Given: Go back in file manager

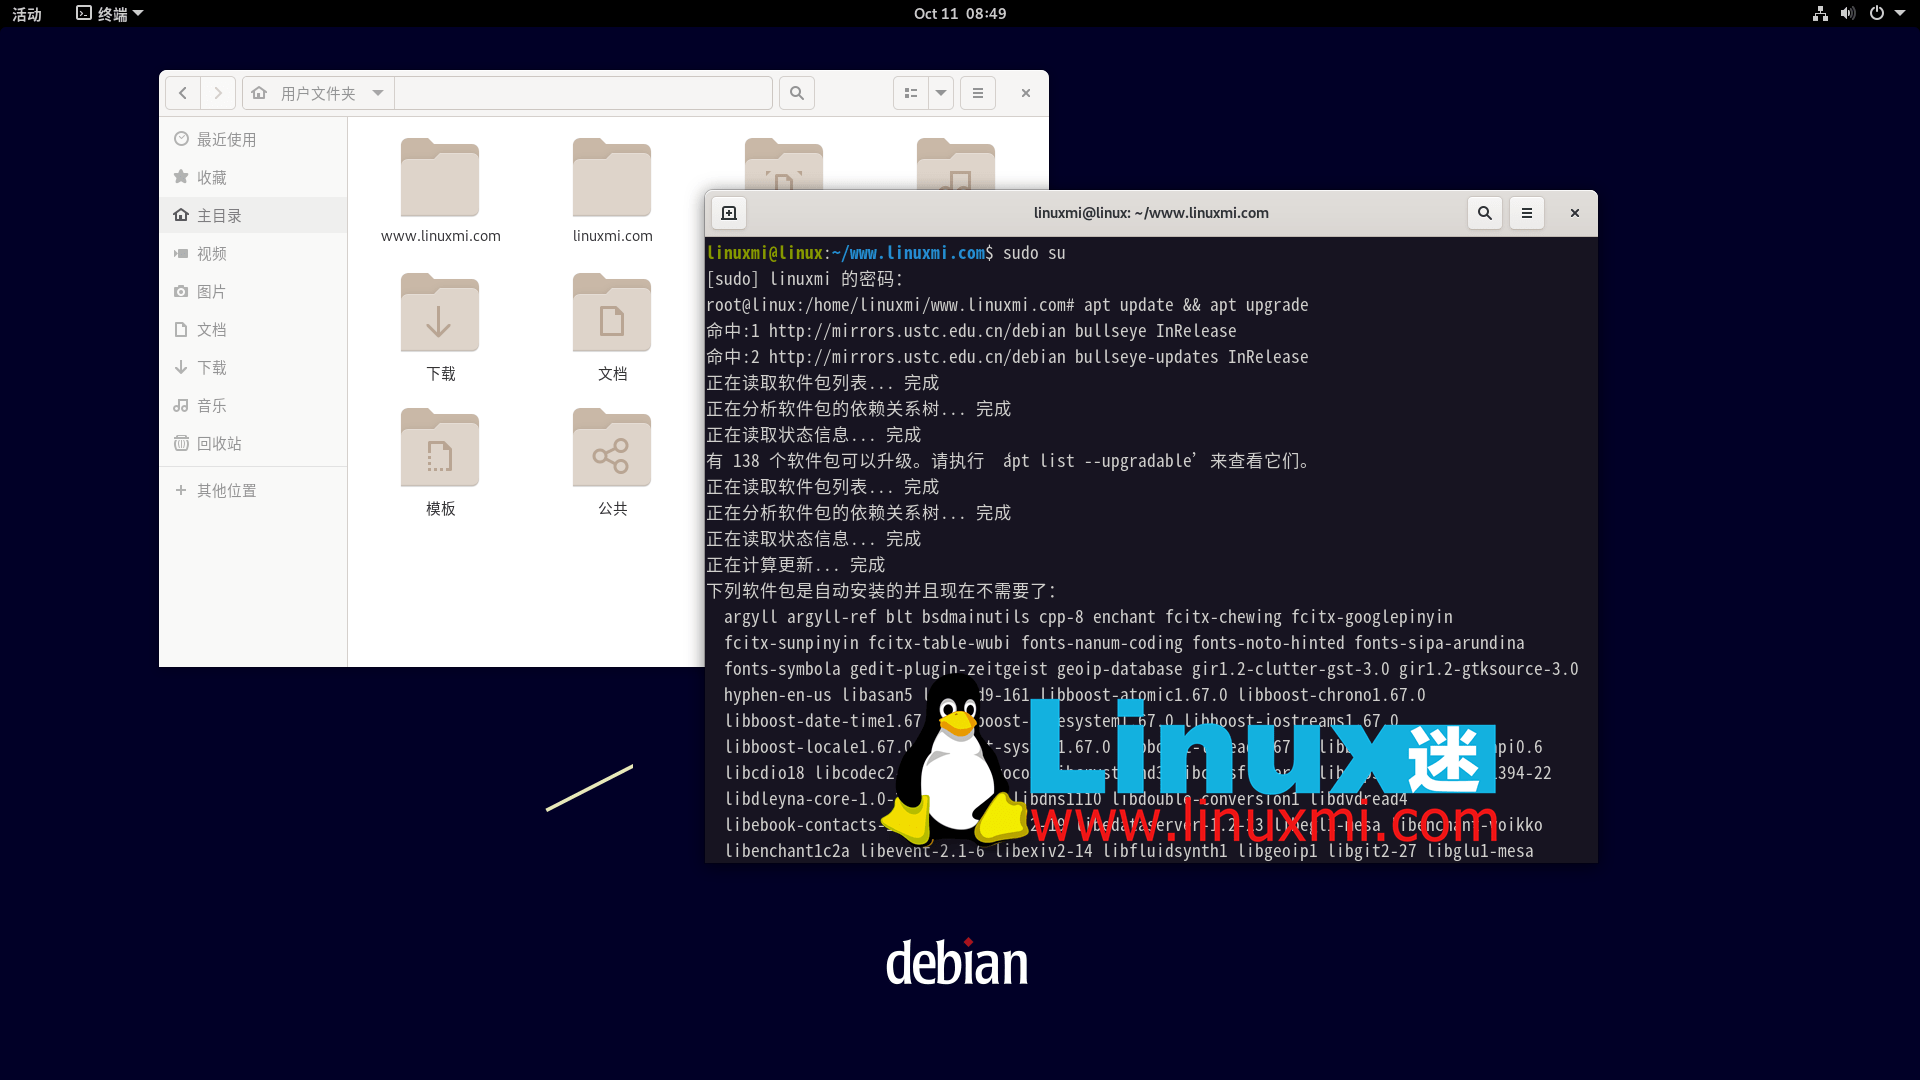Looking at the screenshot, I should 183,93.
